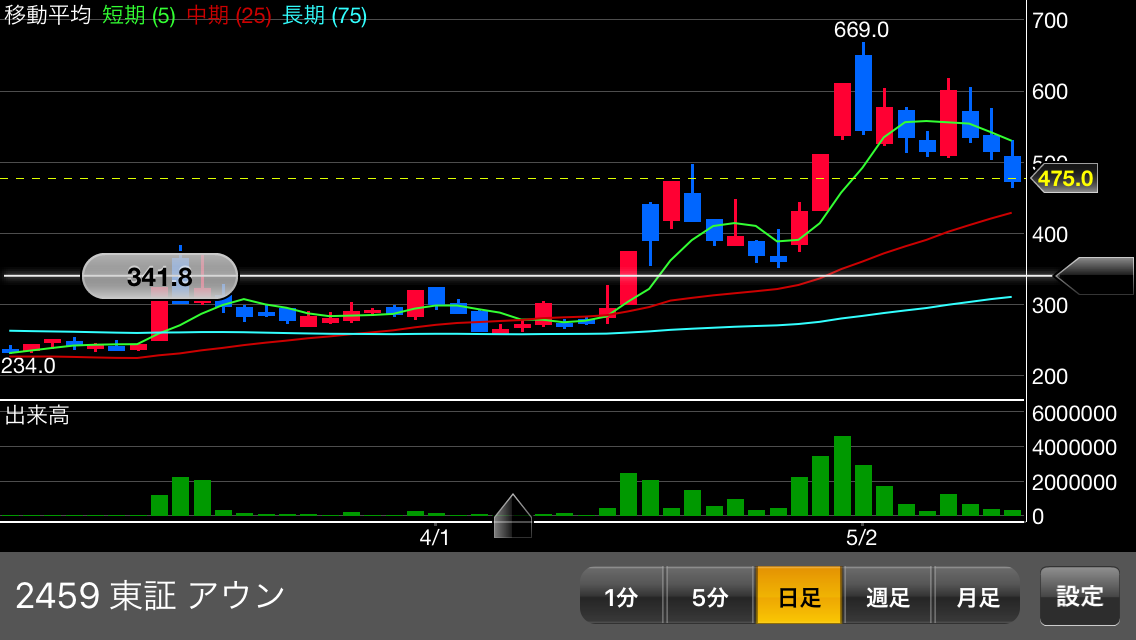Tap the 出来高 volume panel label
Screen dimensions: 1136x640
(37, 416)
